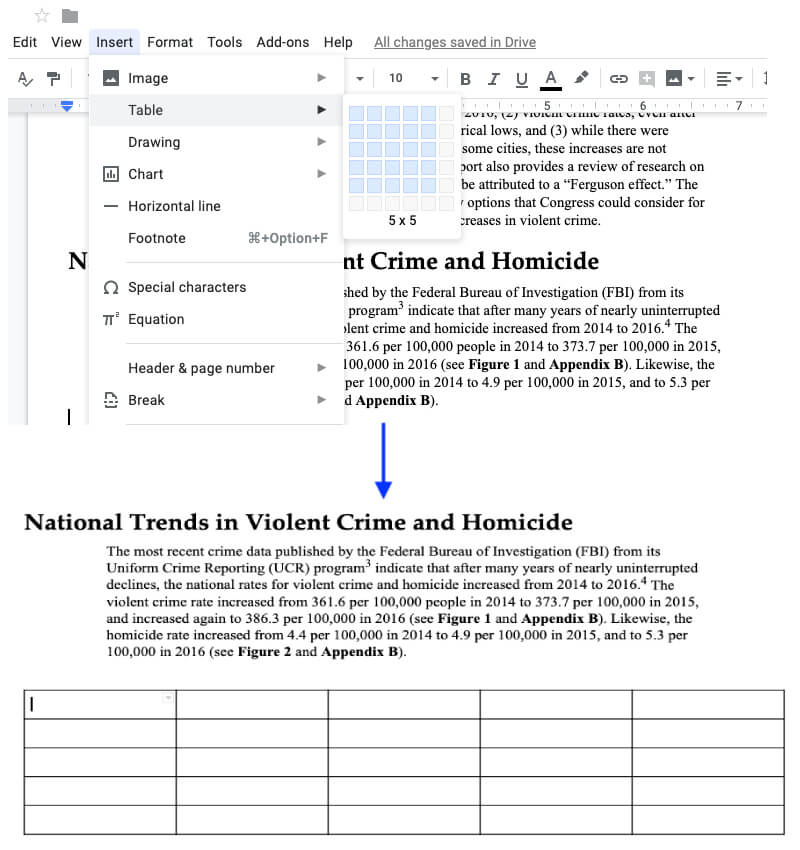Open the Format menu
The height and width of the screenshot is (850, 800).
[x=170, y=42]
